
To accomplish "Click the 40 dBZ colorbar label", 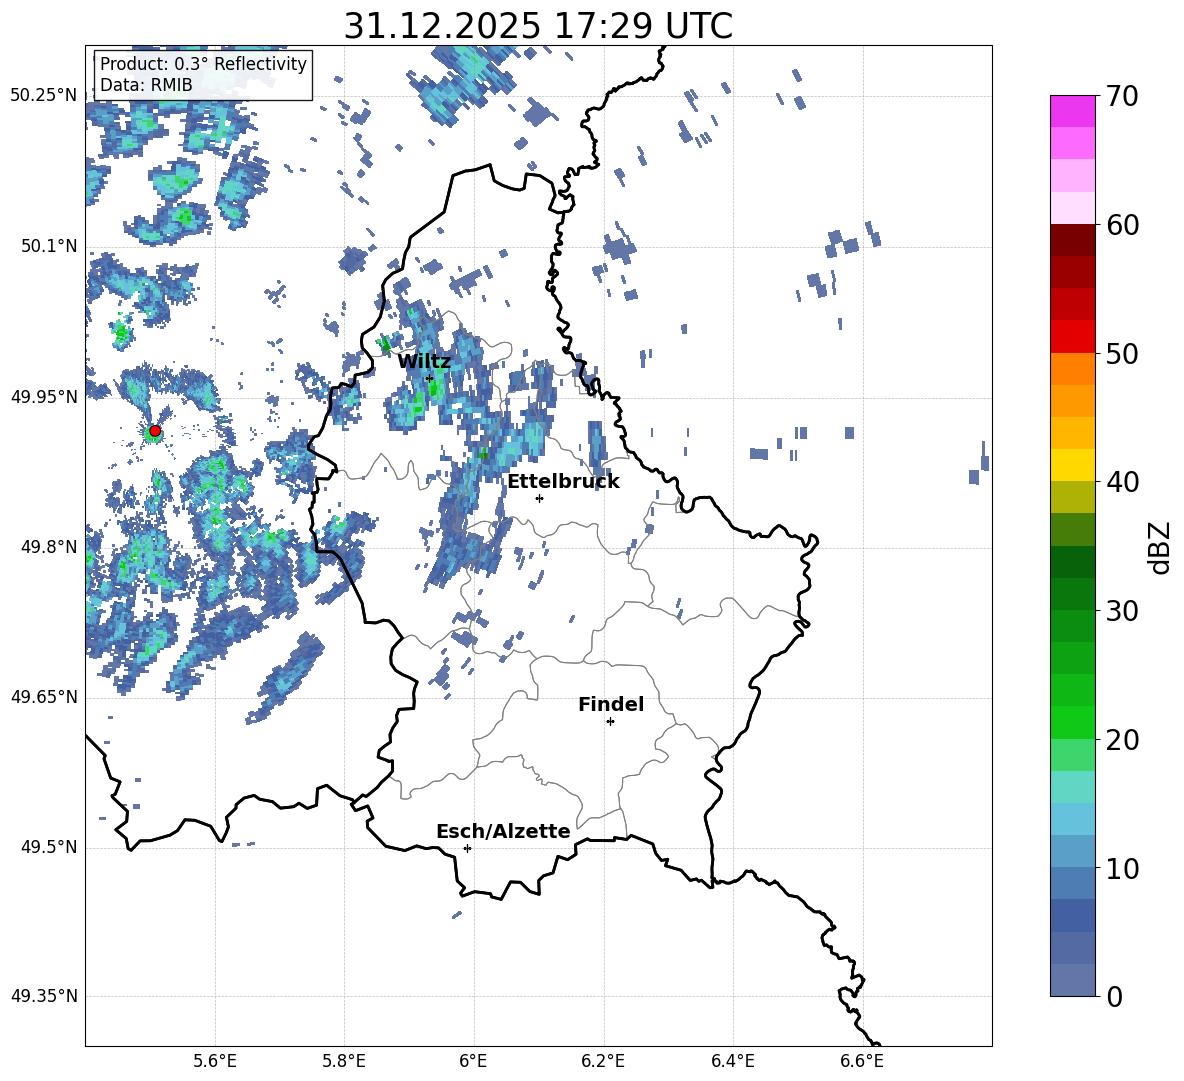I will 1121,482.
